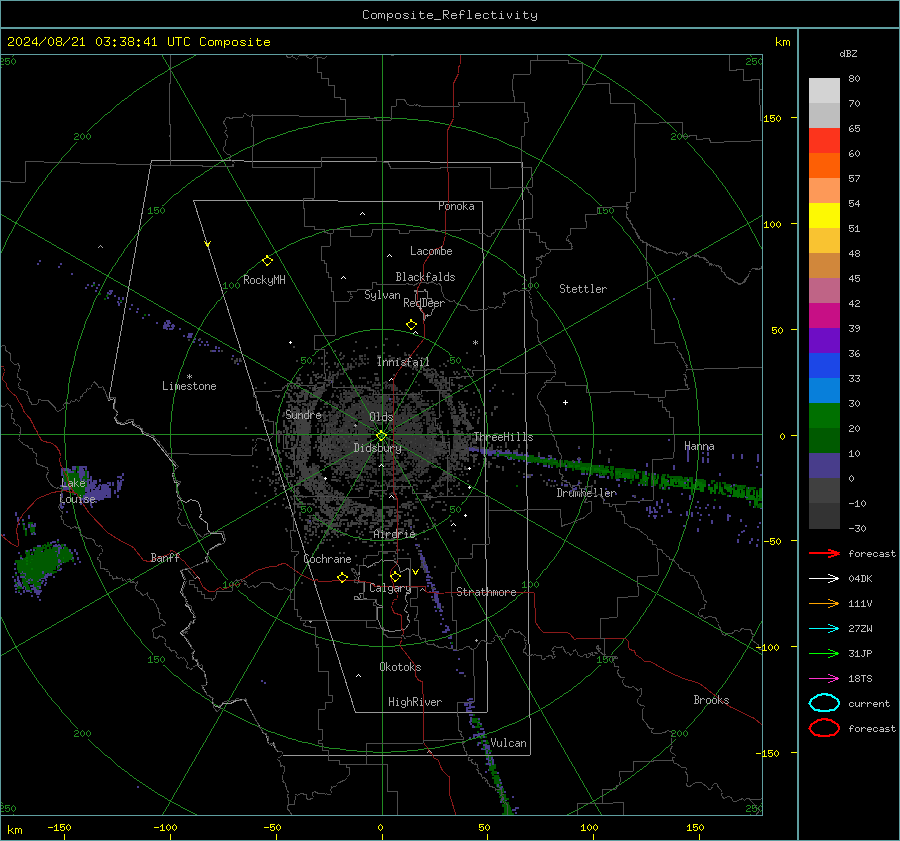900x841 pixels.
Task: Click the red forecast ellipse in legend
Action: (x=824, y=728)
